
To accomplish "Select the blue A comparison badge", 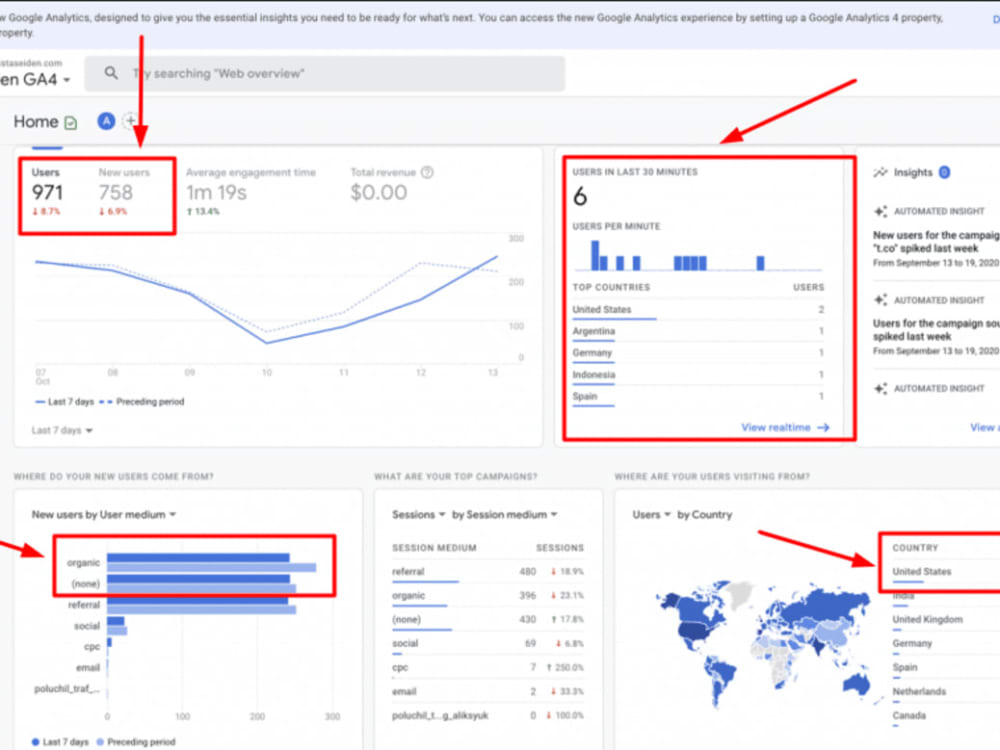I will (106, 121).
